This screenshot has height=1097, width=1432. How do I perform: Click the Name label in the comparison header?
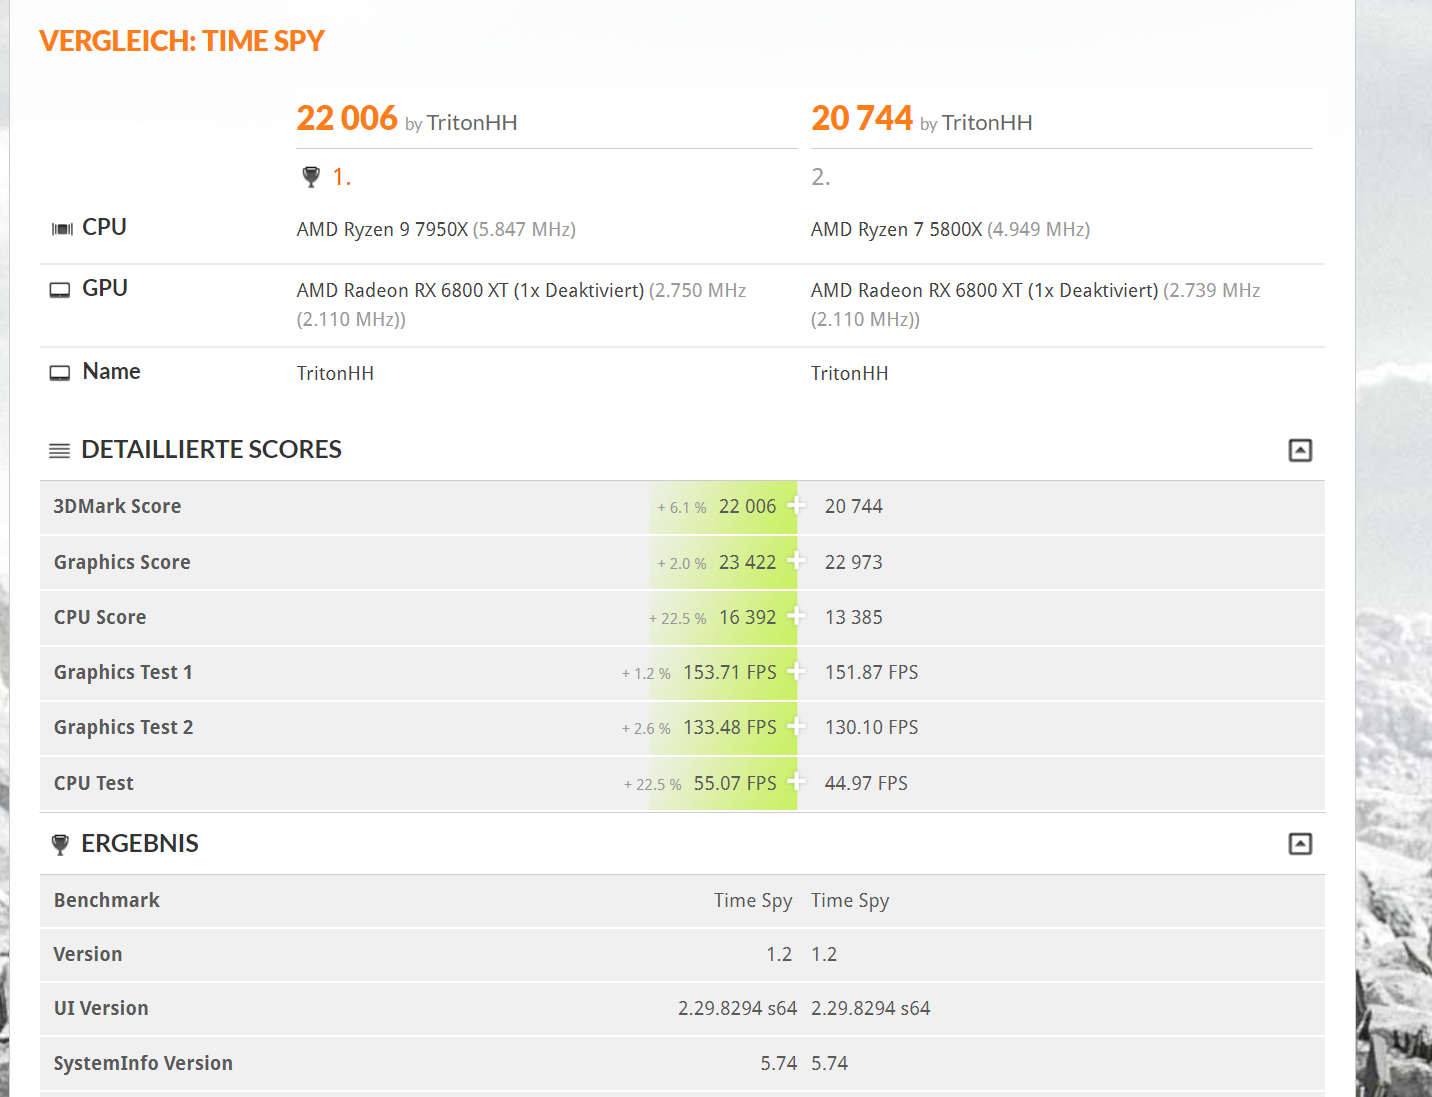click(x=111, y=371)
